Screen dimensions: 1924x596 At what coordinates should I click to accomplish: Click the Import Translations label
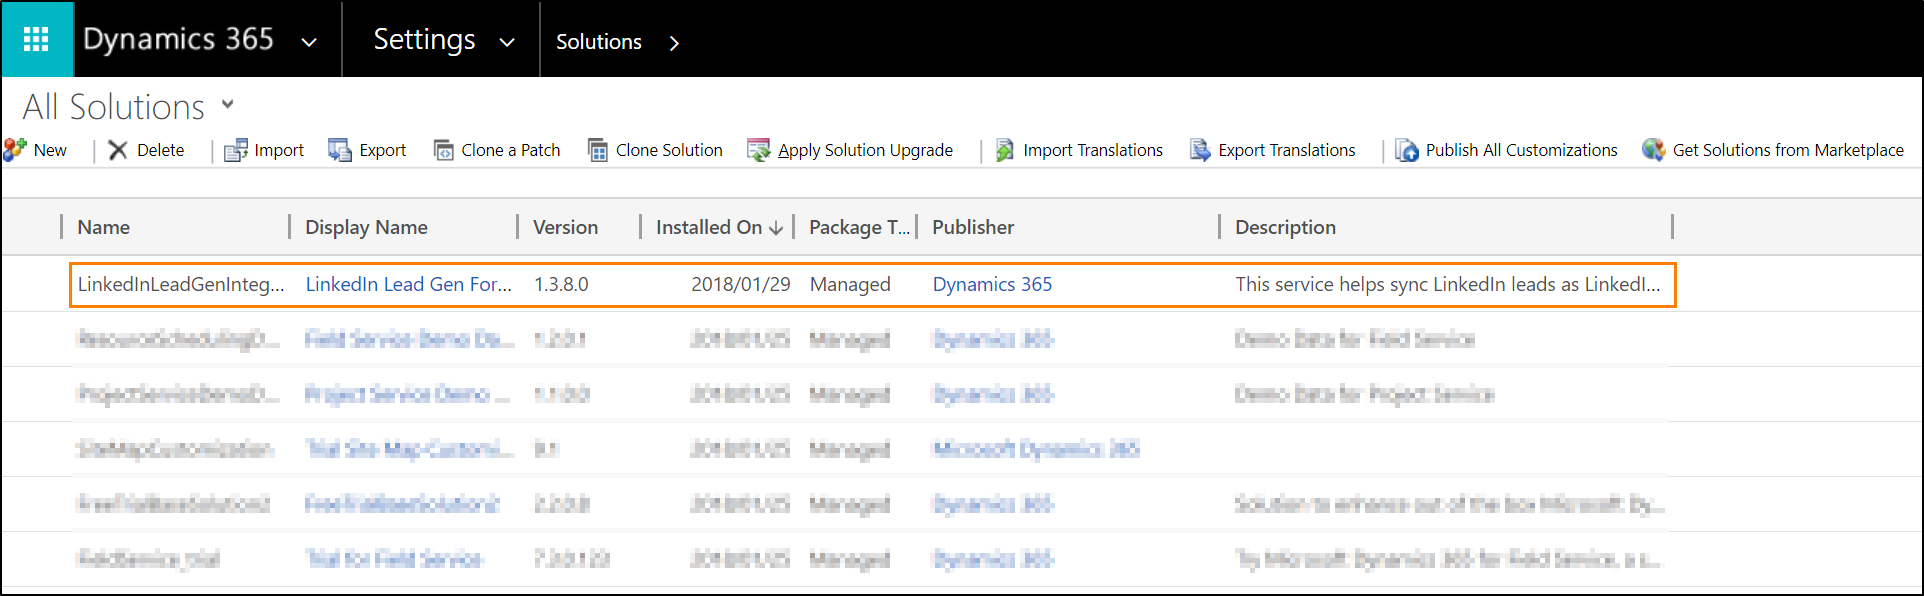(x=1093, y=150)
